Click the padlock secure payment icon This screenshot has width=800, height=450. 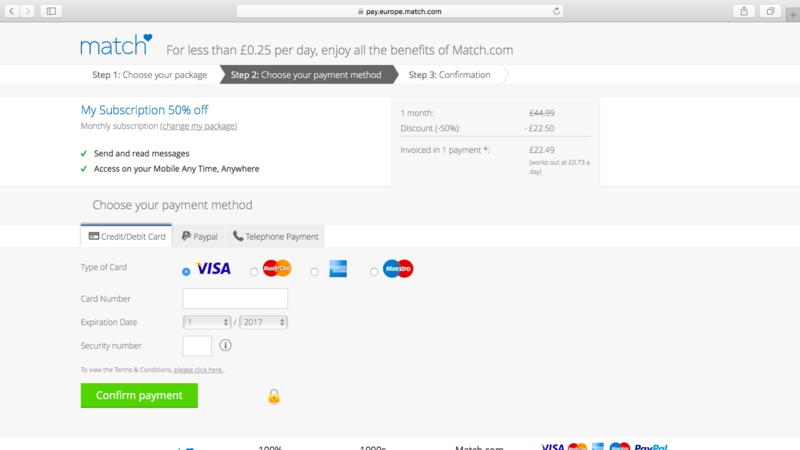[x=274, y=396]
